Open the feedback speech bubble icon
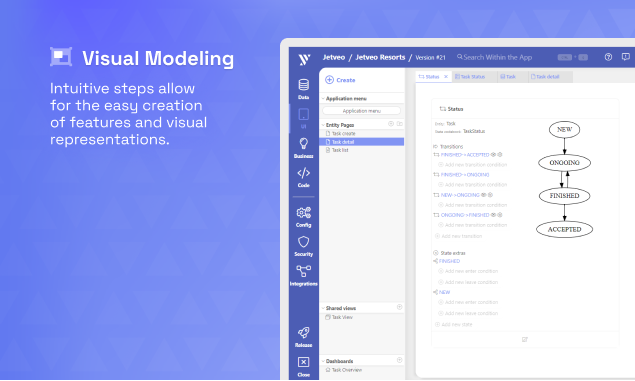 click(x=626, y=57)
